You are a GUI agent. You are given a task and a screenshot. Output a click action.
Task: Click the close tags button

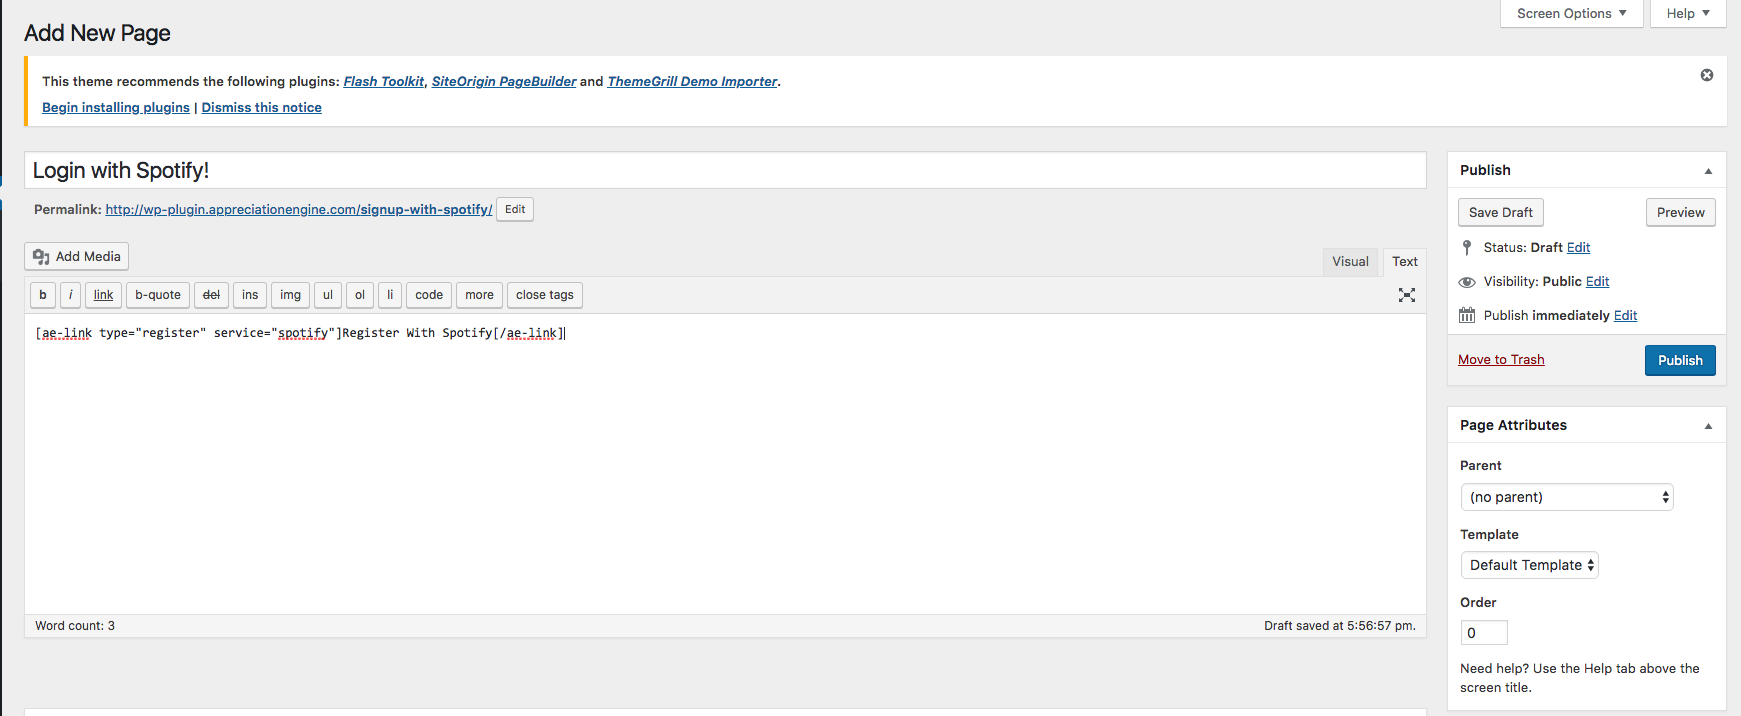pos(545,295)
